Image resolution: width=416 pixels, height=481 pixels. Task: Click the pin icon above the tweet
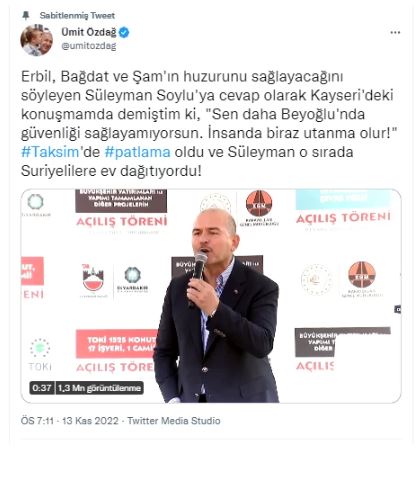[26, 15]
